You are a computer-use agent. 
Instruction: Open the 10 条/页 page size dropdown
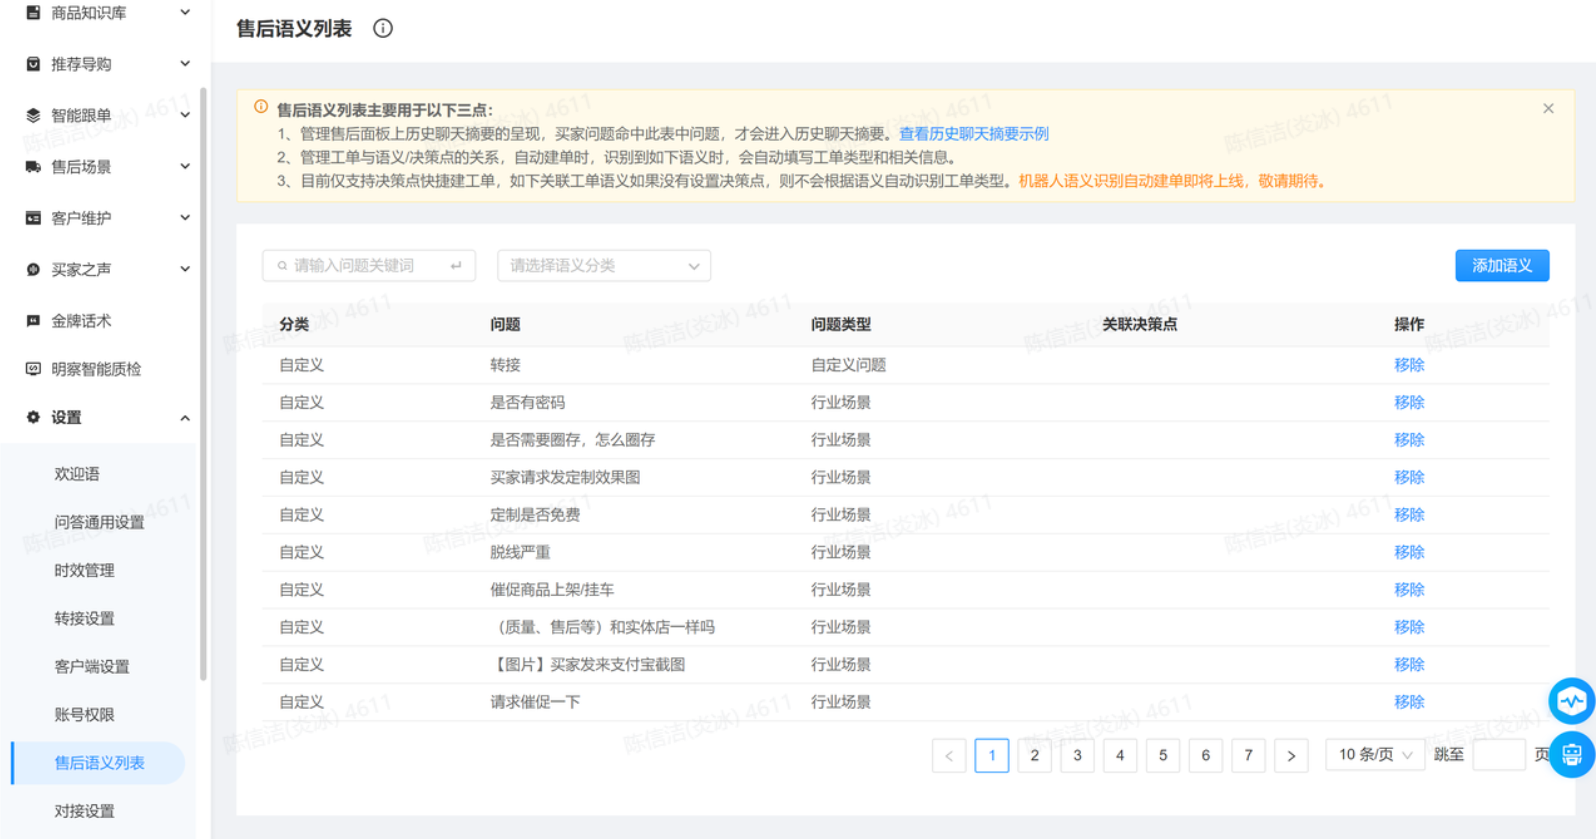tap(1375, 755)
